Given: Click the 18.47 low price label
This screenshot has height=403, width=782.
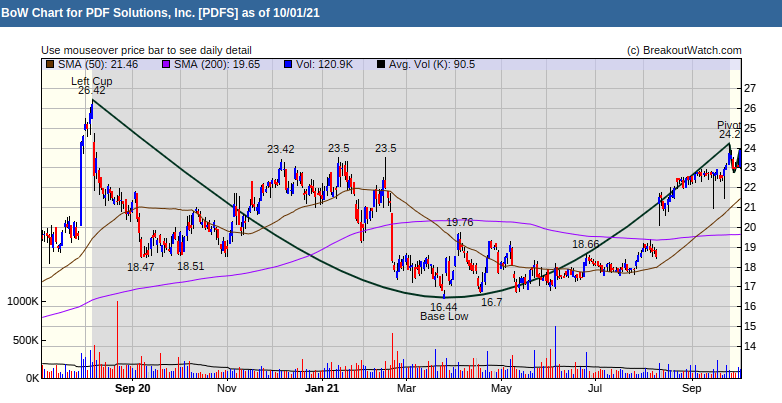Looking at the screenshot, I should 141,267.
